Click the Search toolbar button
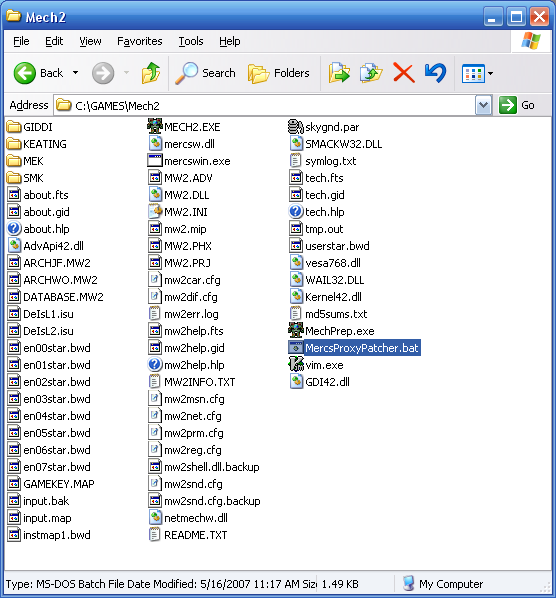Screen dimensions: 556x598 tap(206, 73)
